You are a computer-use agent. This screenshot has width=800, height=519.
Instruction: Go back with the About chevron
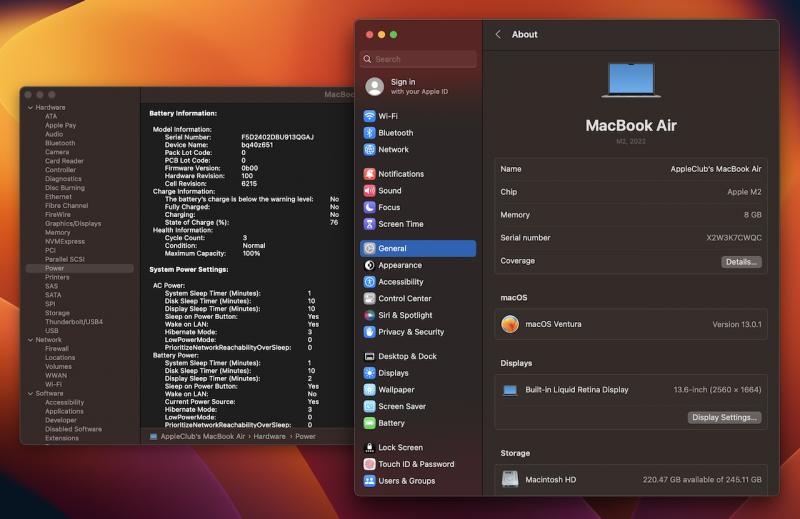(498, 34)
